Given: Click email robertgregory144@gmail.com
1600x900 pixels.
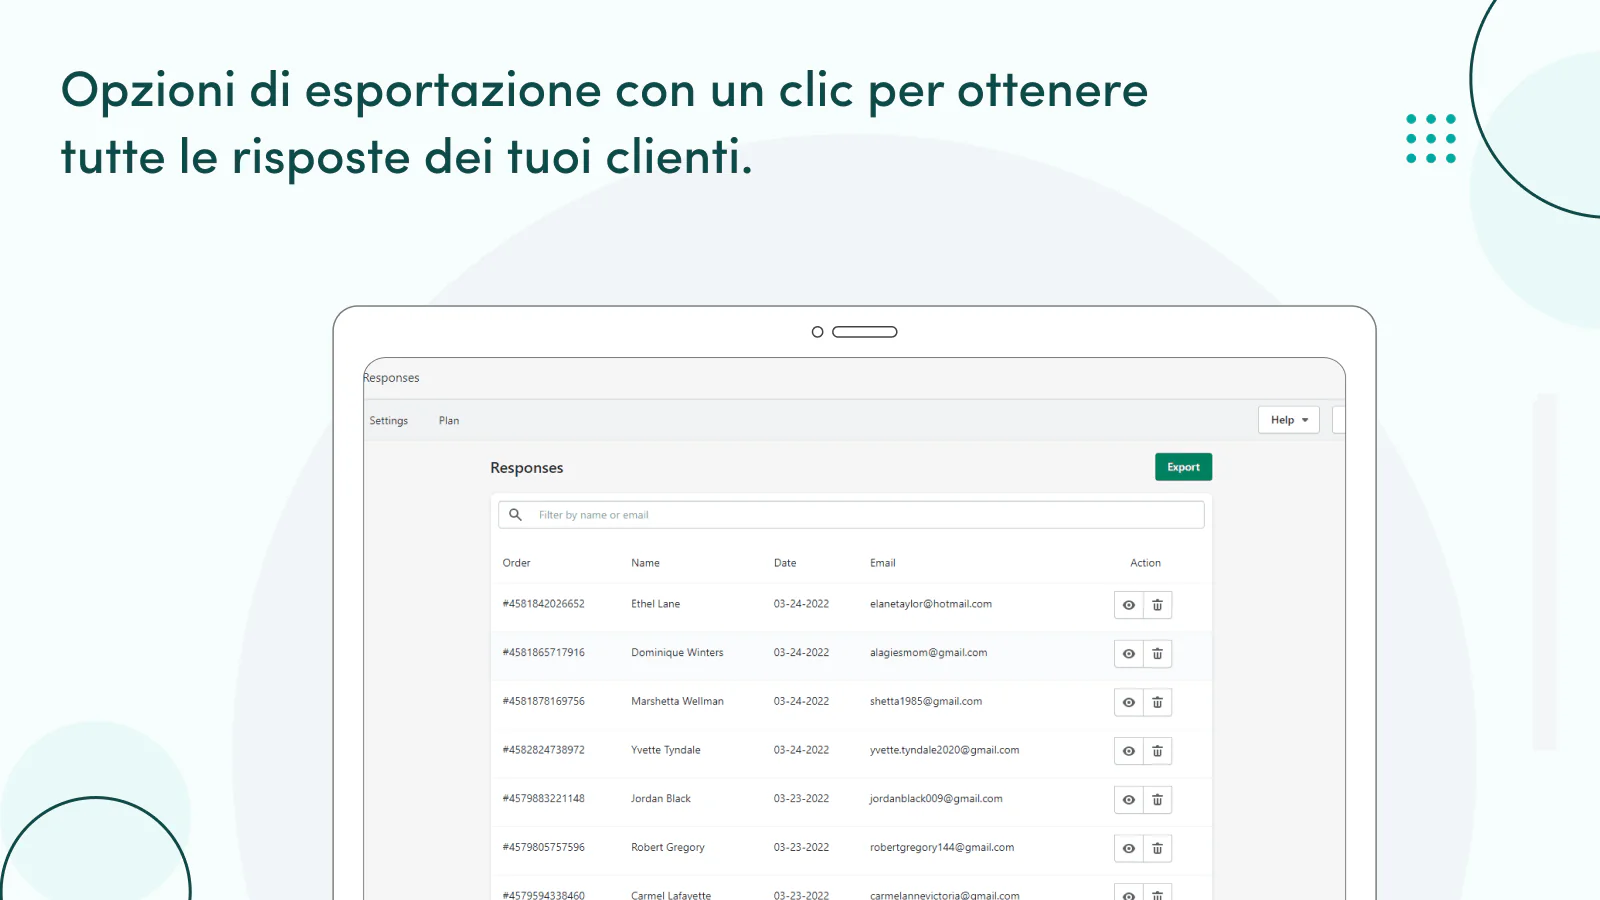Looking at the screenshot, I should pyautogui.click(x=942, y=848).
